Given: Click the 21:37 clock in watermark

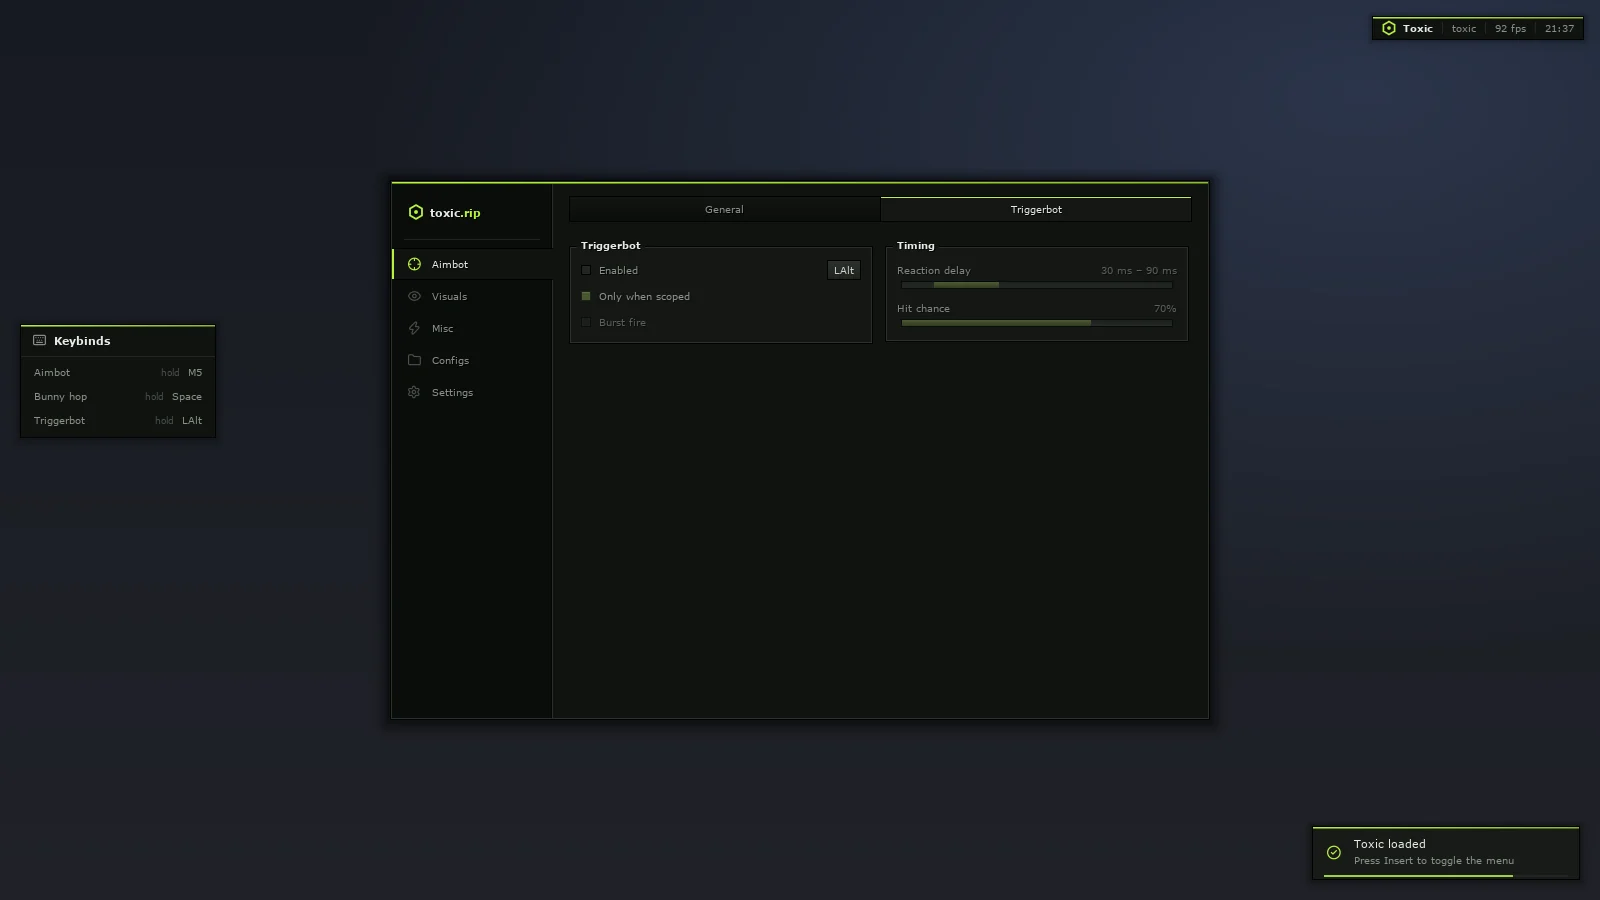Looking at the screenshot, I should (x=1559, y=28).
